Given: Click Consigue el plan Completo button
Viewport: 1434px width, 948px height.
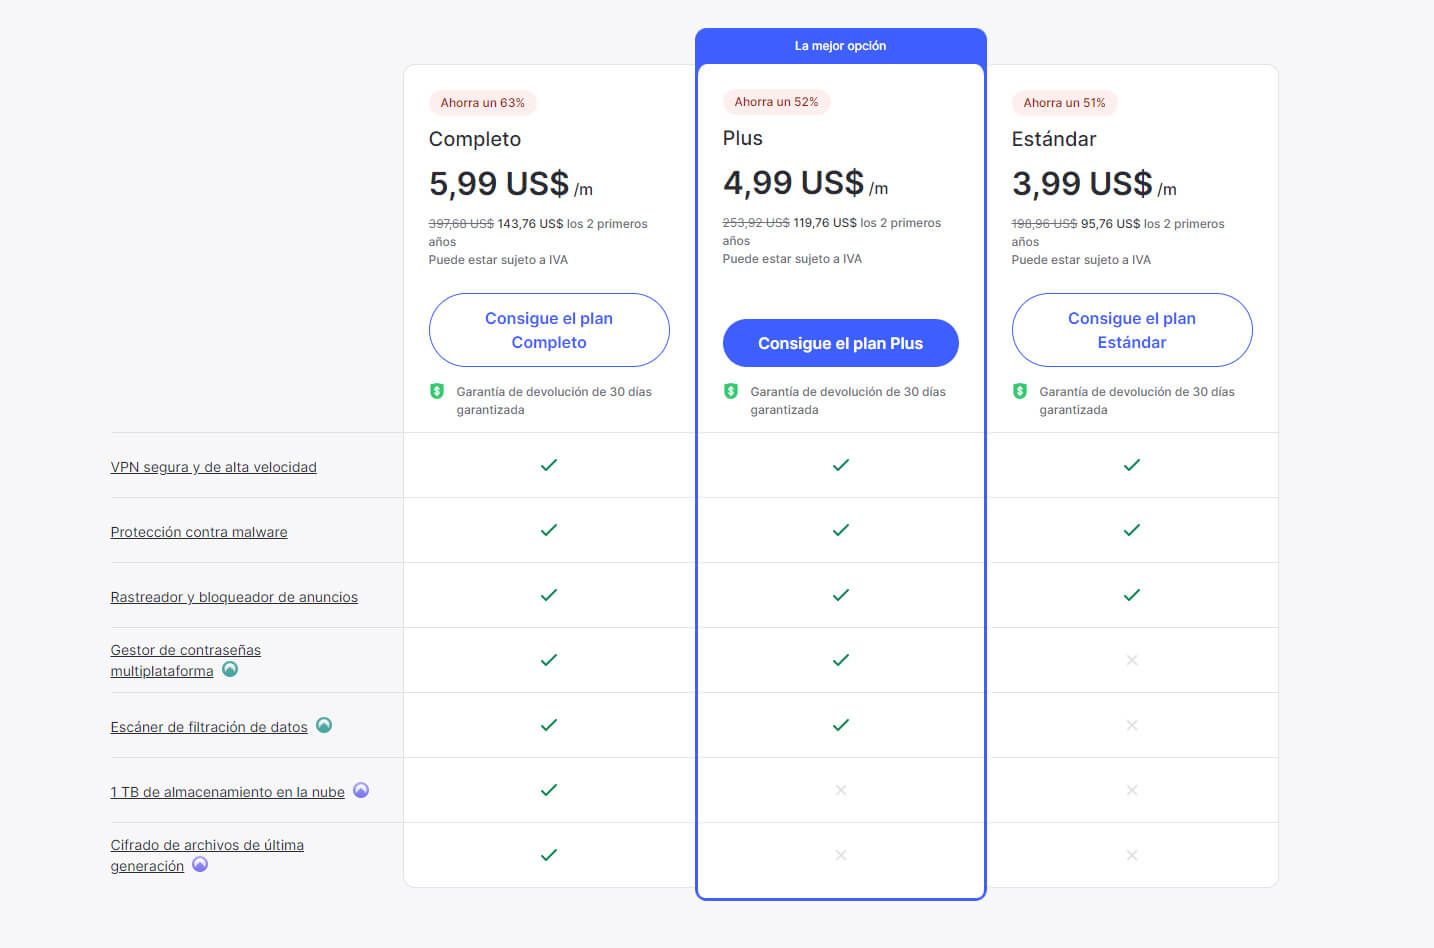Looking at the screenshot, I should [549, 330].
